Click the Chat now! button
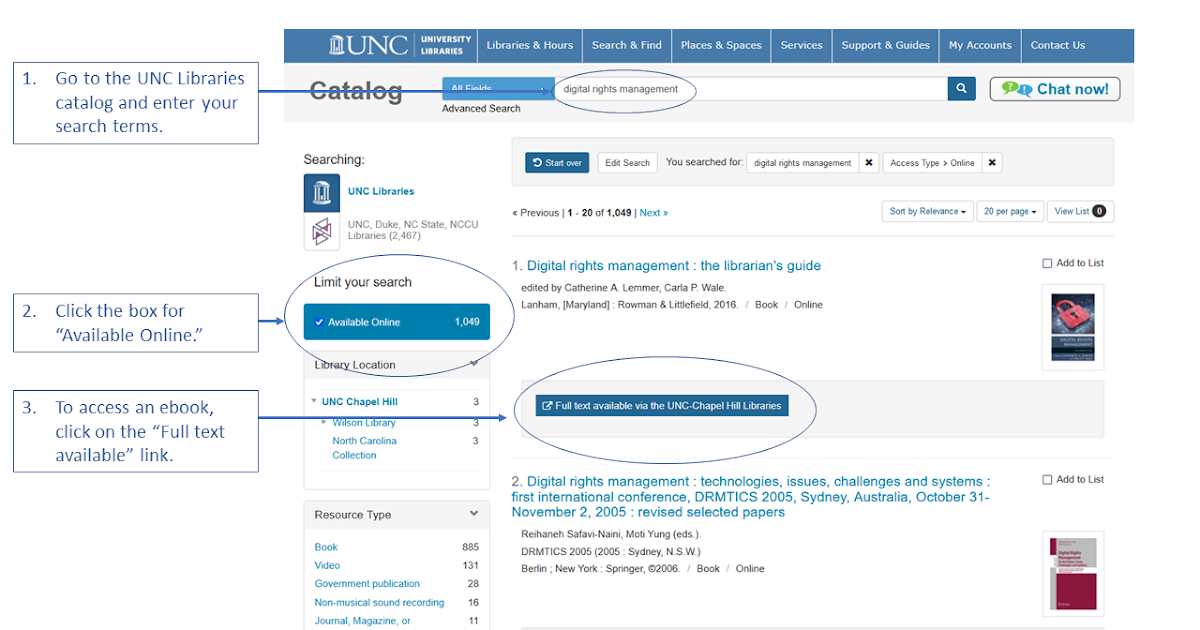Viewport: 1200px width, 630px height. click(x=1055, y=89)
